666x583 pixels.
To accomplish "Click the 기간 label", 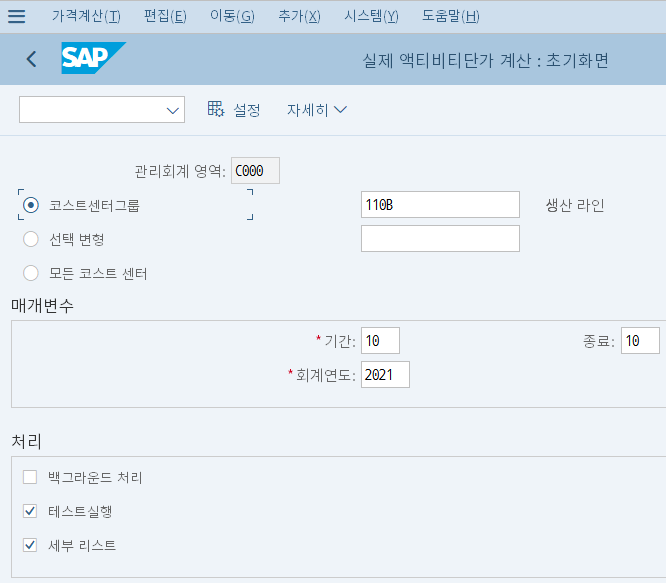I will point(340,341).
